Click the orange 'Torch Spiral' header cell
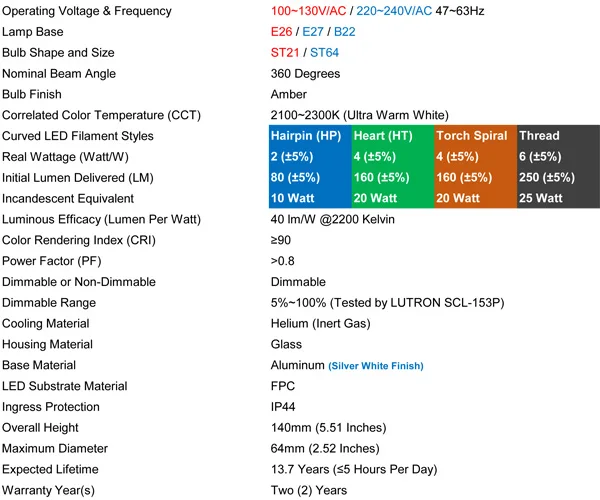 point(476,135)
